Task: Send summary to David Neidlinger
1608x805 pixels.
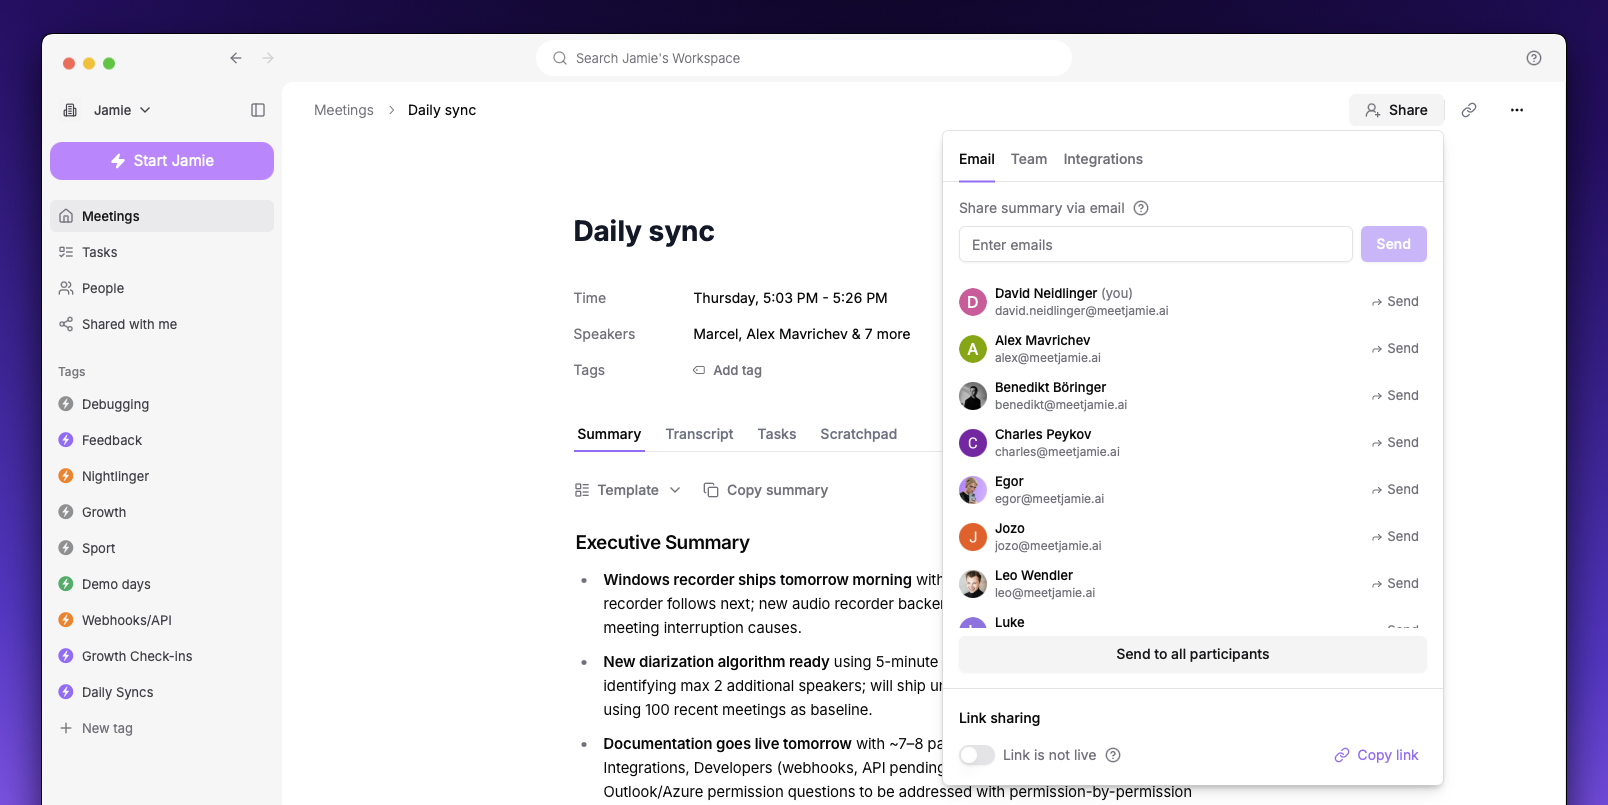Action: (1395, 302)
